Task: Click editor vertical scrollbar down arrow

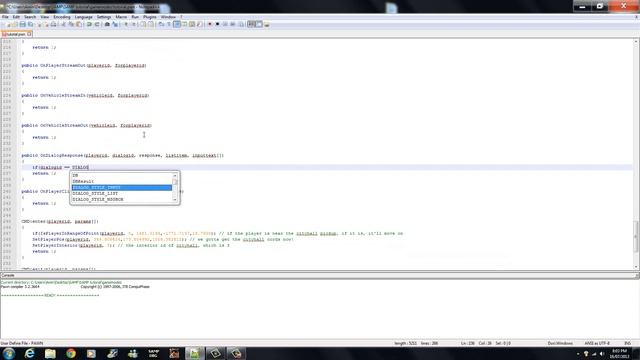Action: click(636, 267)
